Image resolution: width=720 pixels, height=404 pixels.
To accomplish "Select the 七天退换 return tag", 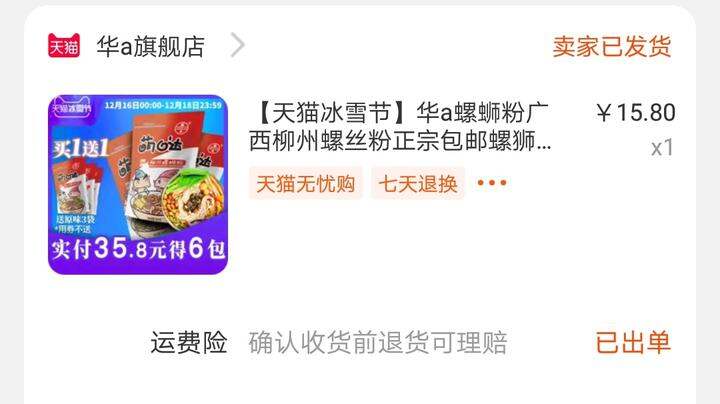I will (418, 184).
